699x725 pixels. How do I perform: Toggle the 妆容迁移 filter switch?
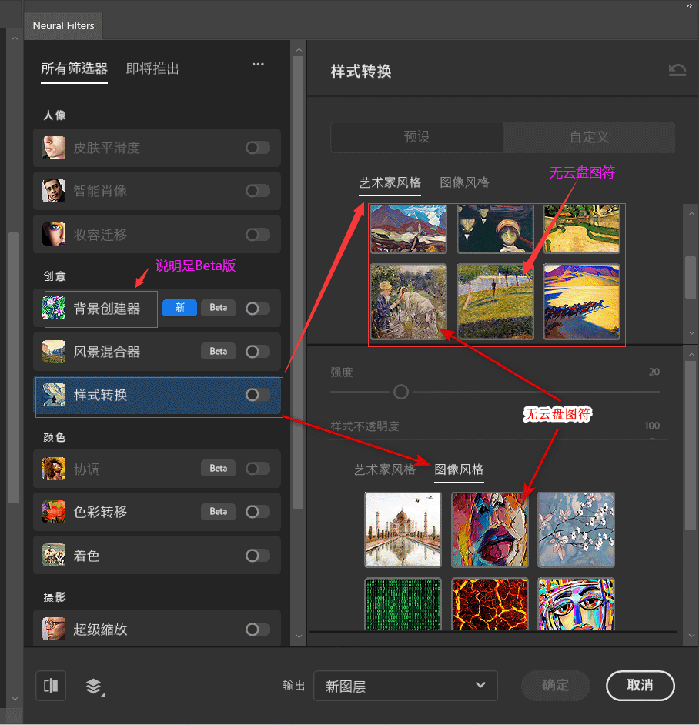258,234
